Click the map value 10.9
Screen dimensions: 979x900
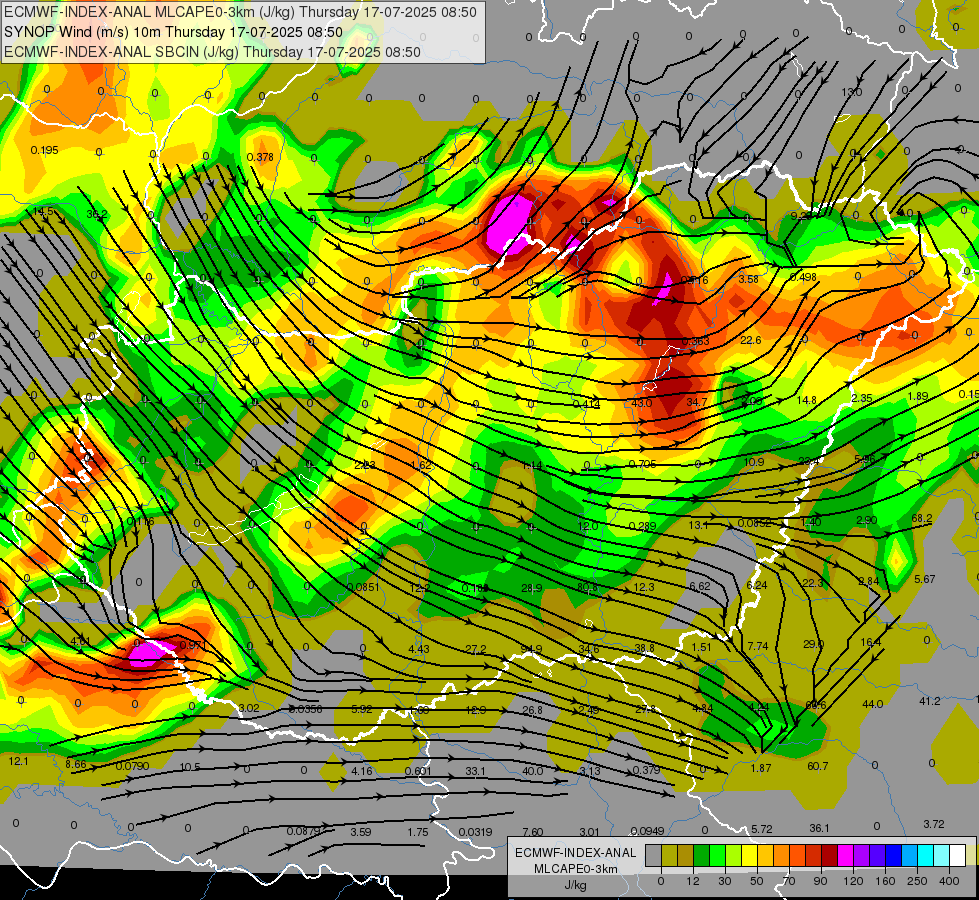[754, 462]
